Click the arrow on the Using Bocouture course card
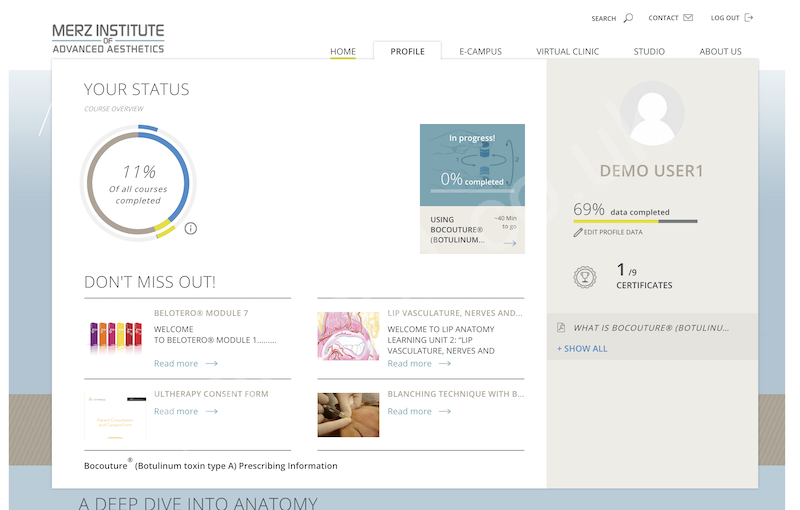Screen dimensions: 800x510 pos(510,243)
